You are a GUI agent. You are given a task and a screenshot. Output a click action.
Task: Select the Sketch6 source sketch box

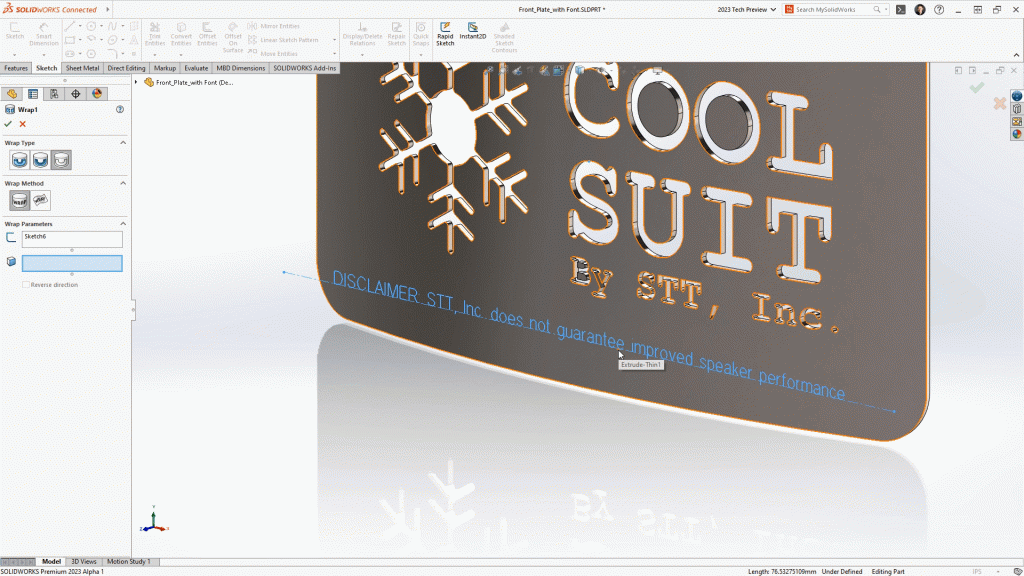tap(72, 239)
